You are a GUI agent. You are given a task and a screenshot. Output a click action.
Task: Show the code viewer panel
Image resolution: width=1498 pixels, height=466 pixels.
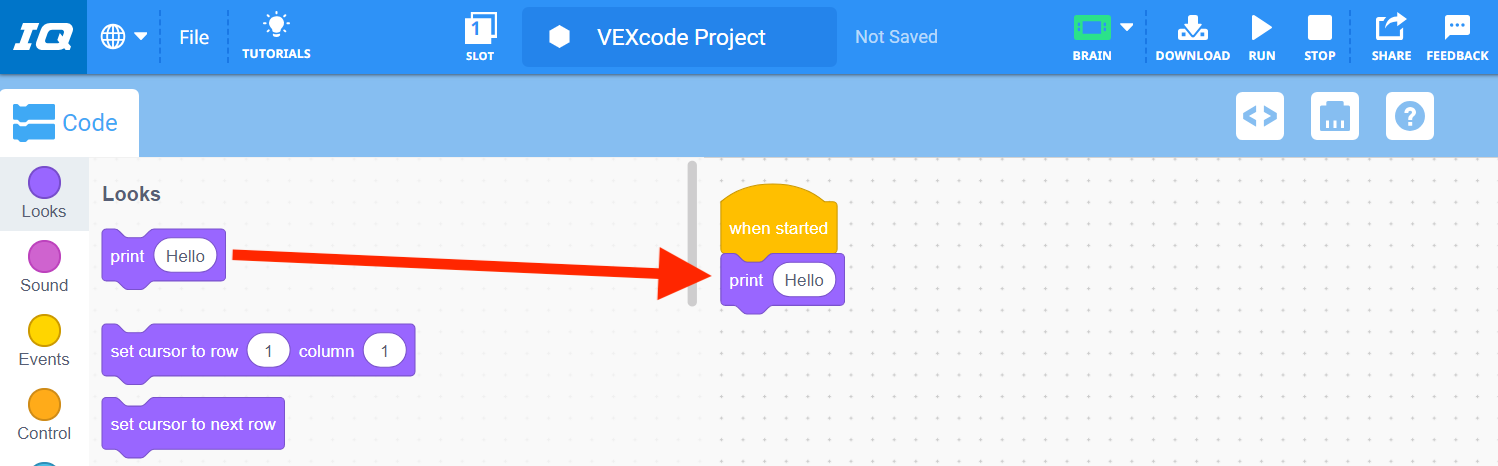coord(1260,116)
